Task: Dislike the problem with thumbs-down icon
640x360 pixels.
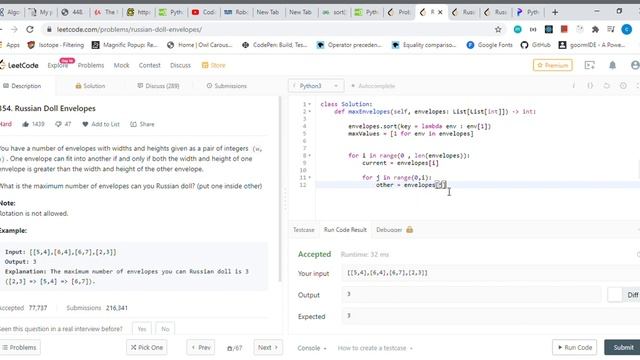Action: (58, 124)
